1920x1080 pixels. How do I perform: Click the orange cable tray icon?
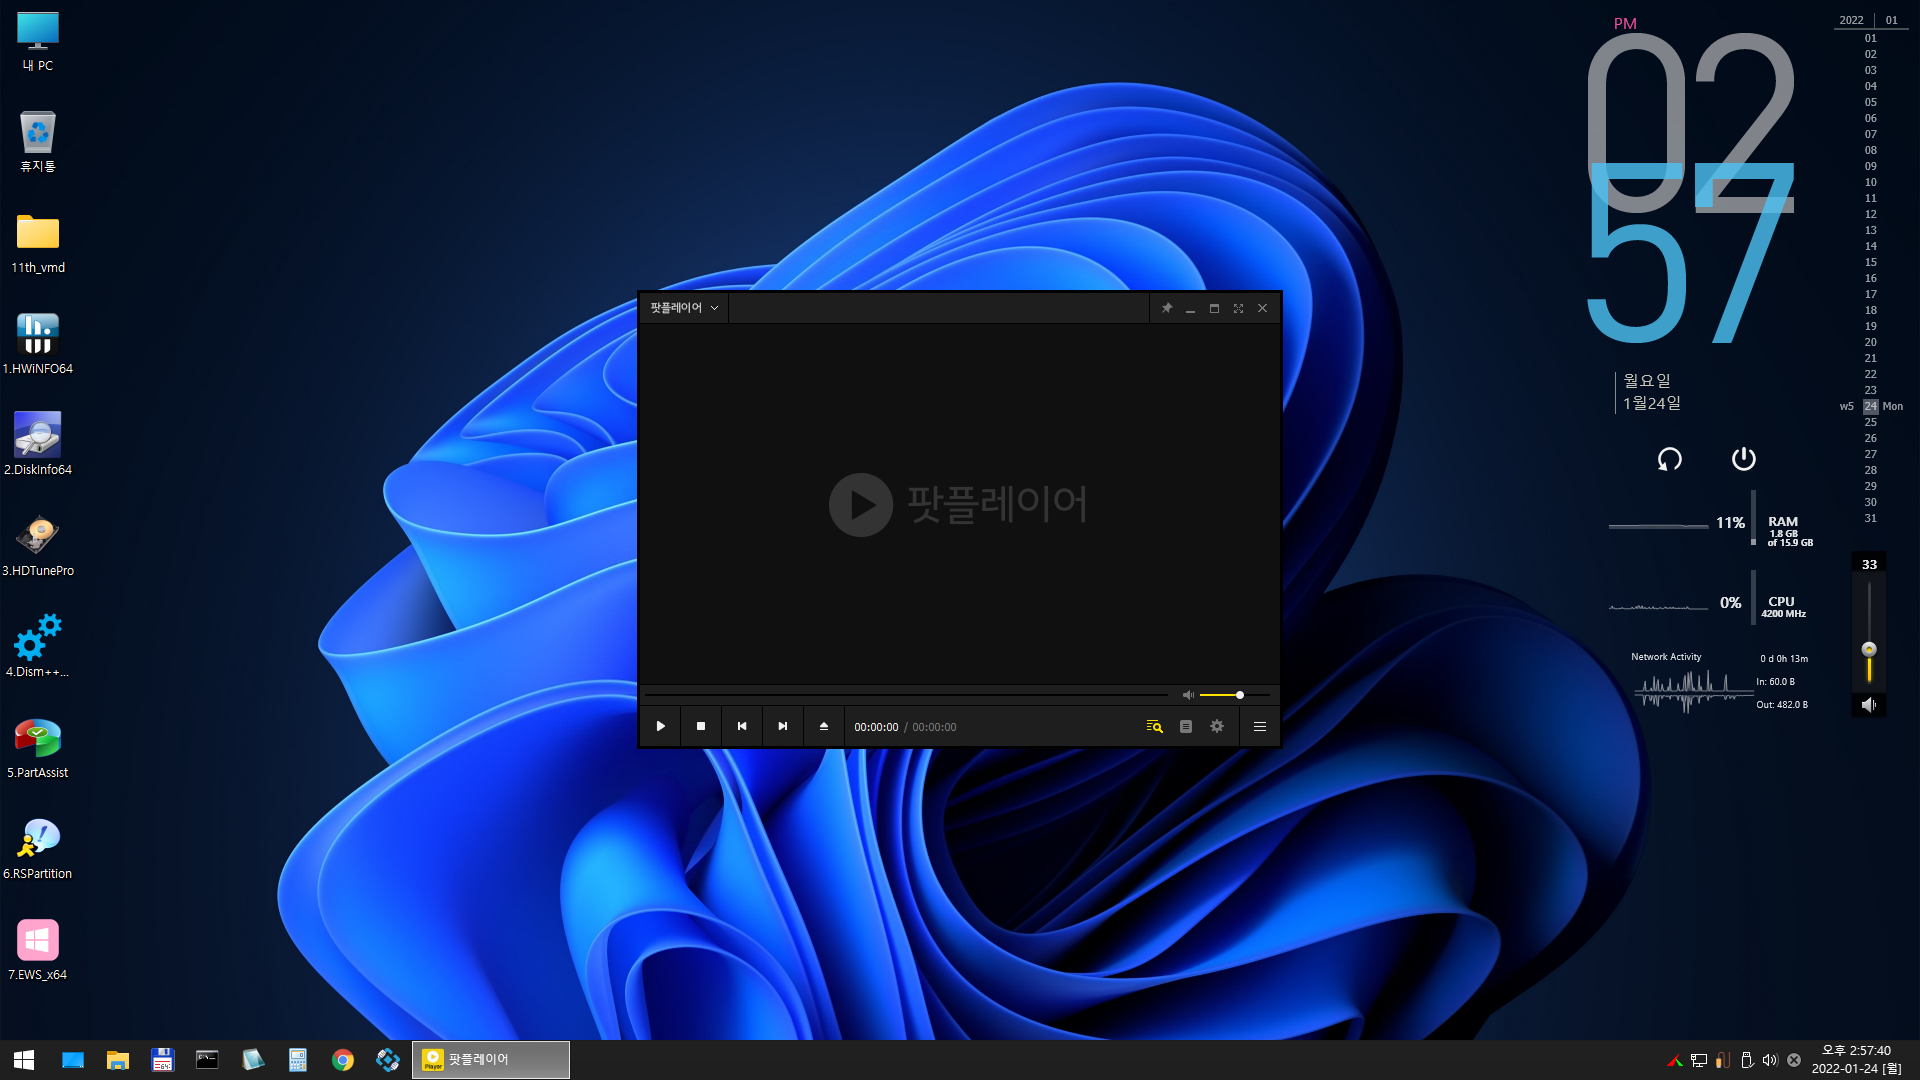coord(1723,1060)
